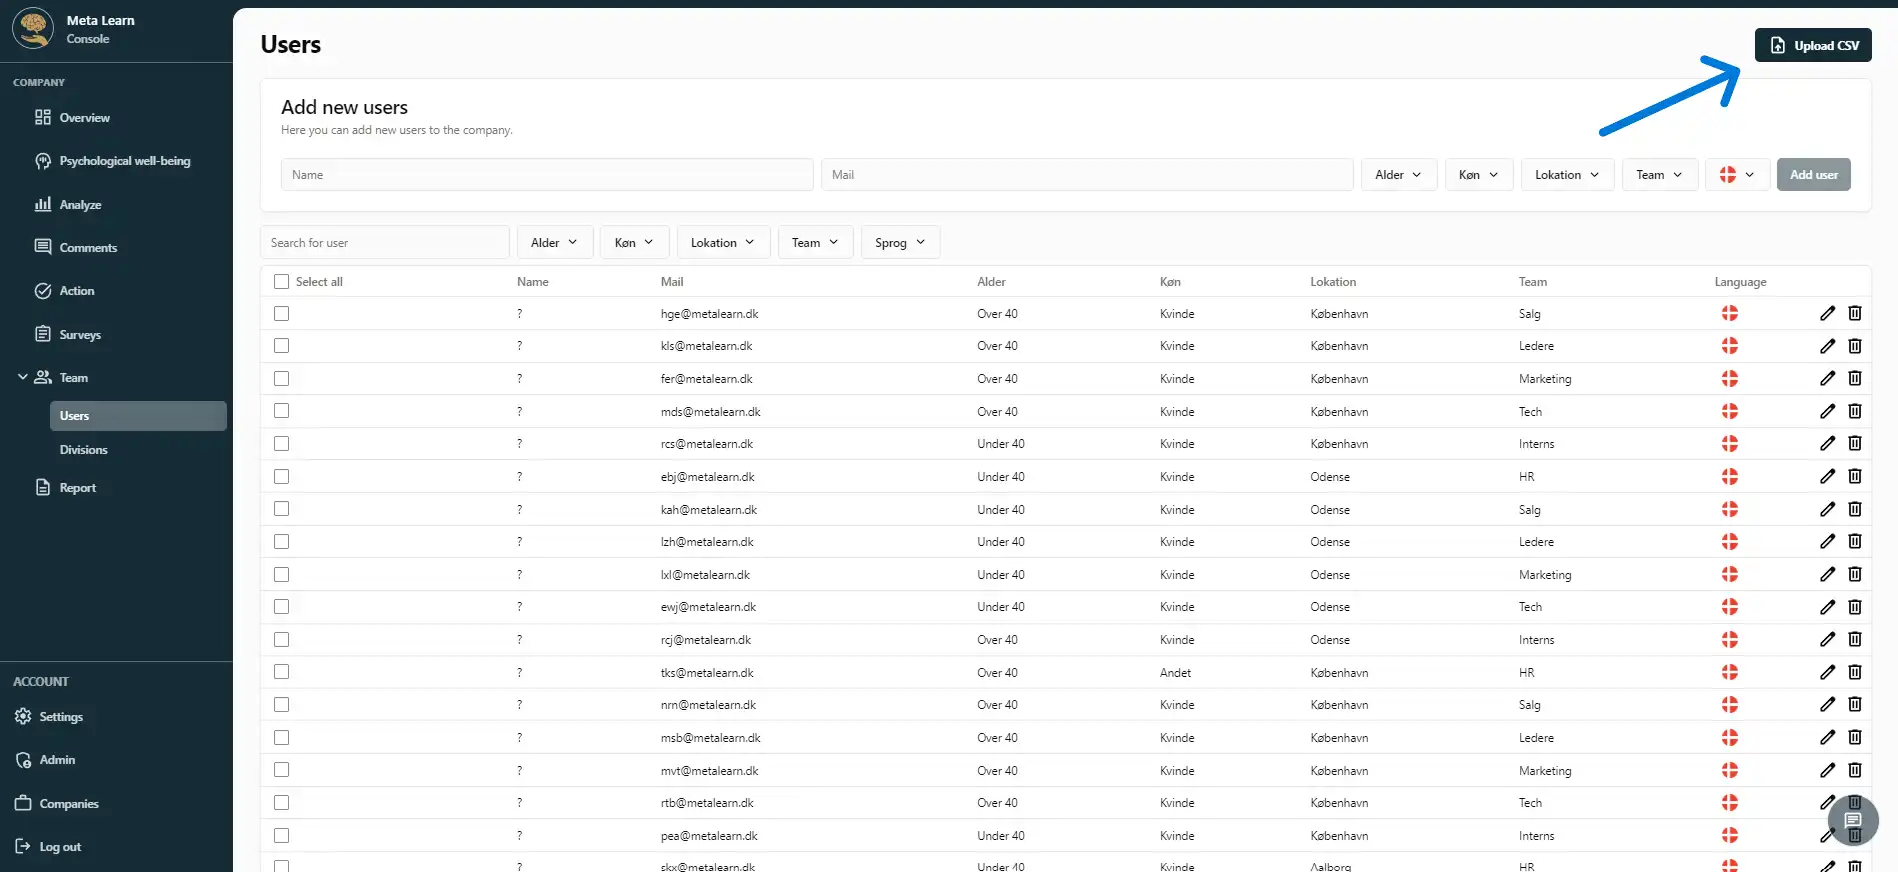Click the Meta Learn brain logo

pyautogui.click(x=34, y=29)
